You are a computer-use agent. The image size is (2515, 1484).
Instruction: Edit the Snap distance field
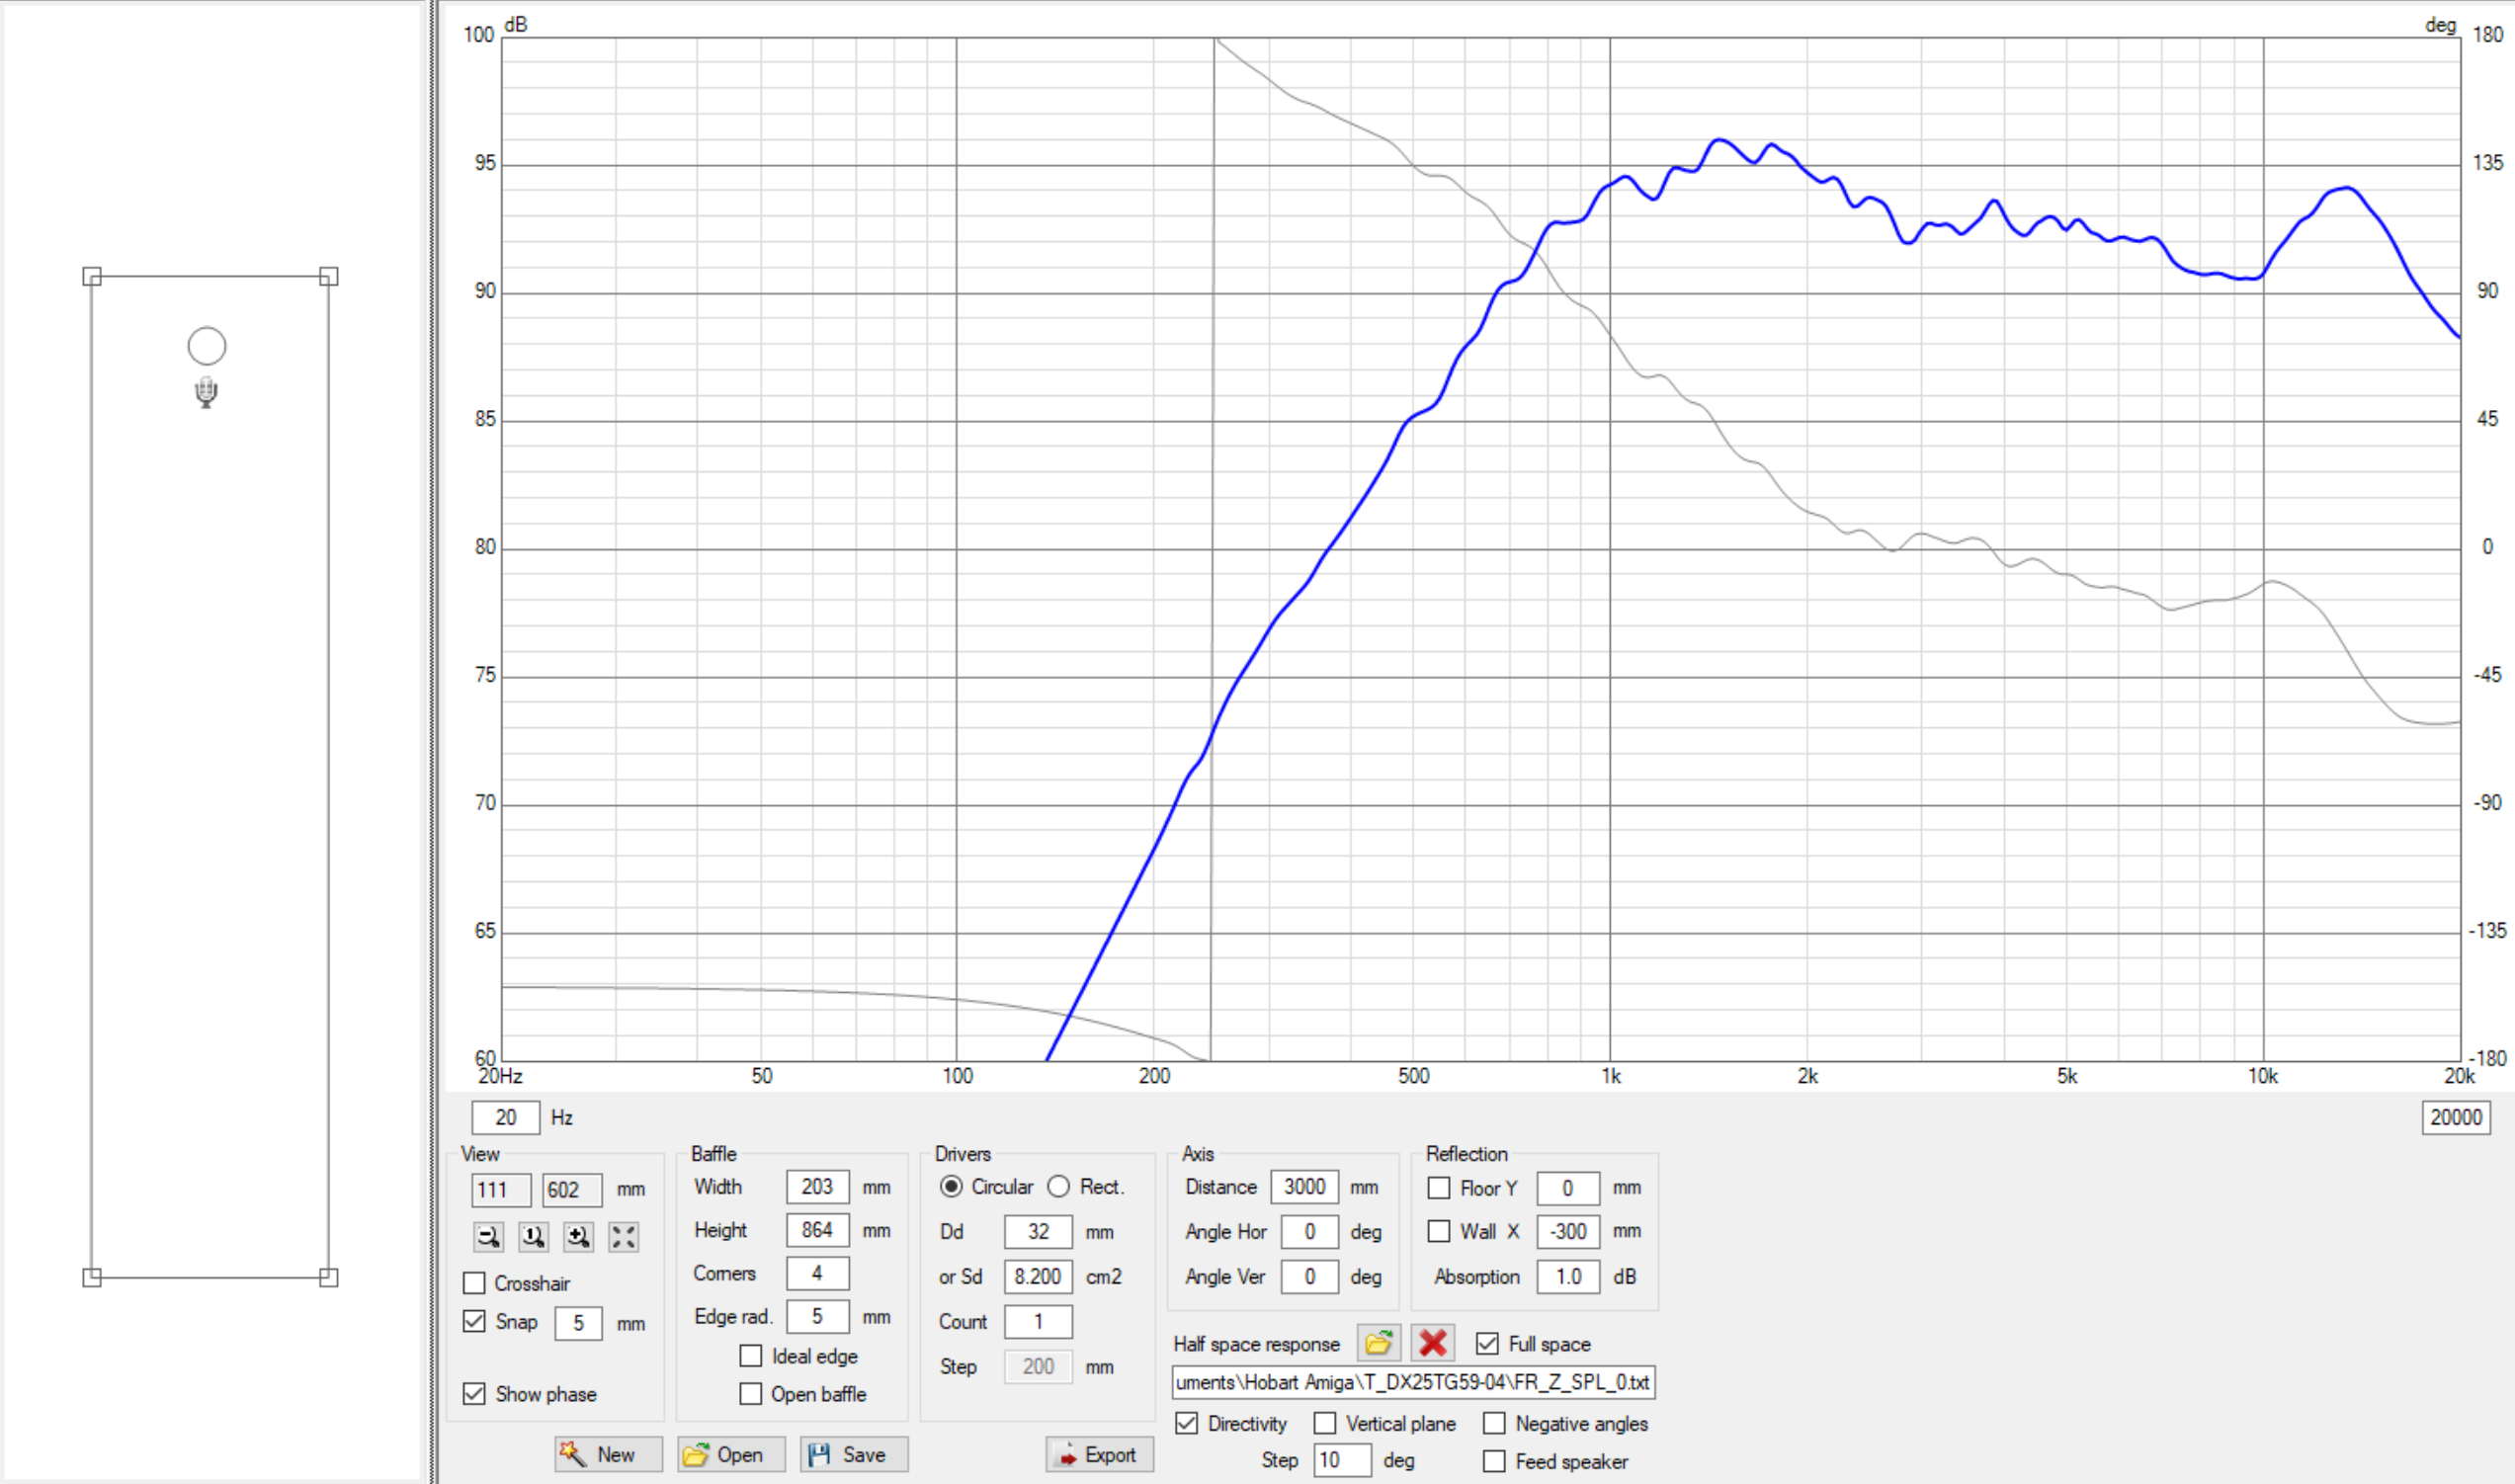coord(578,1323)
